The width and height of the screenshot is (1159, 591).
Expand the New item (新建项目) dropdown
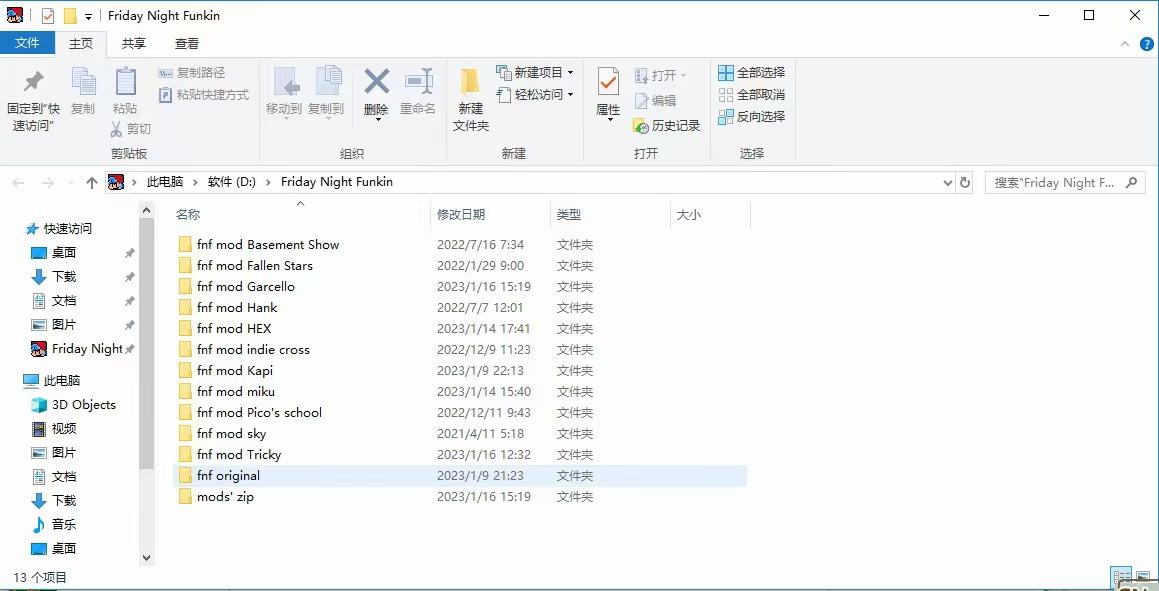(x=570, y=72)
